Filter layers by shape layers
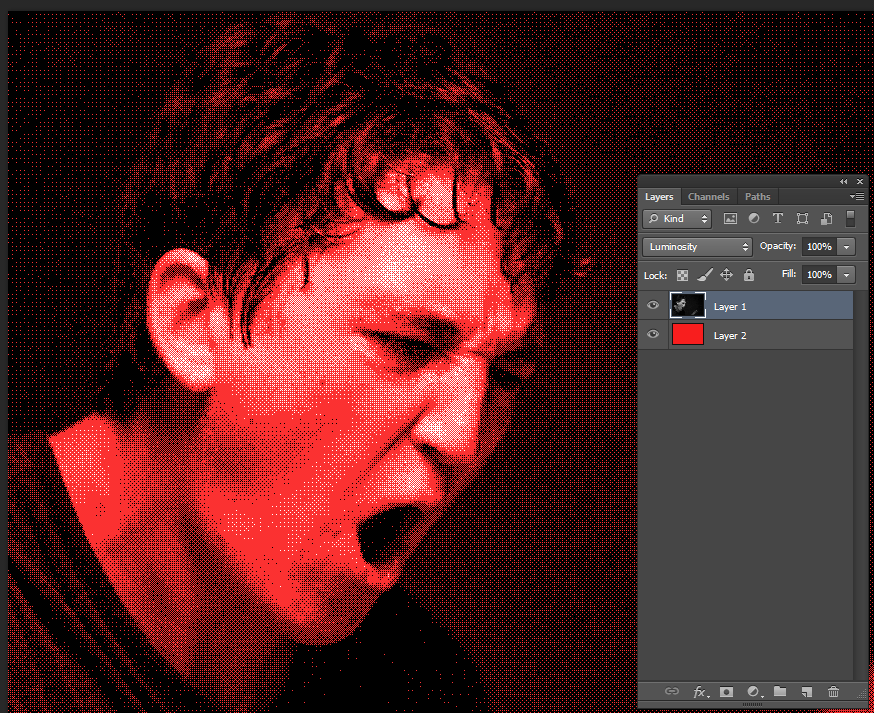 pos(802,219)
